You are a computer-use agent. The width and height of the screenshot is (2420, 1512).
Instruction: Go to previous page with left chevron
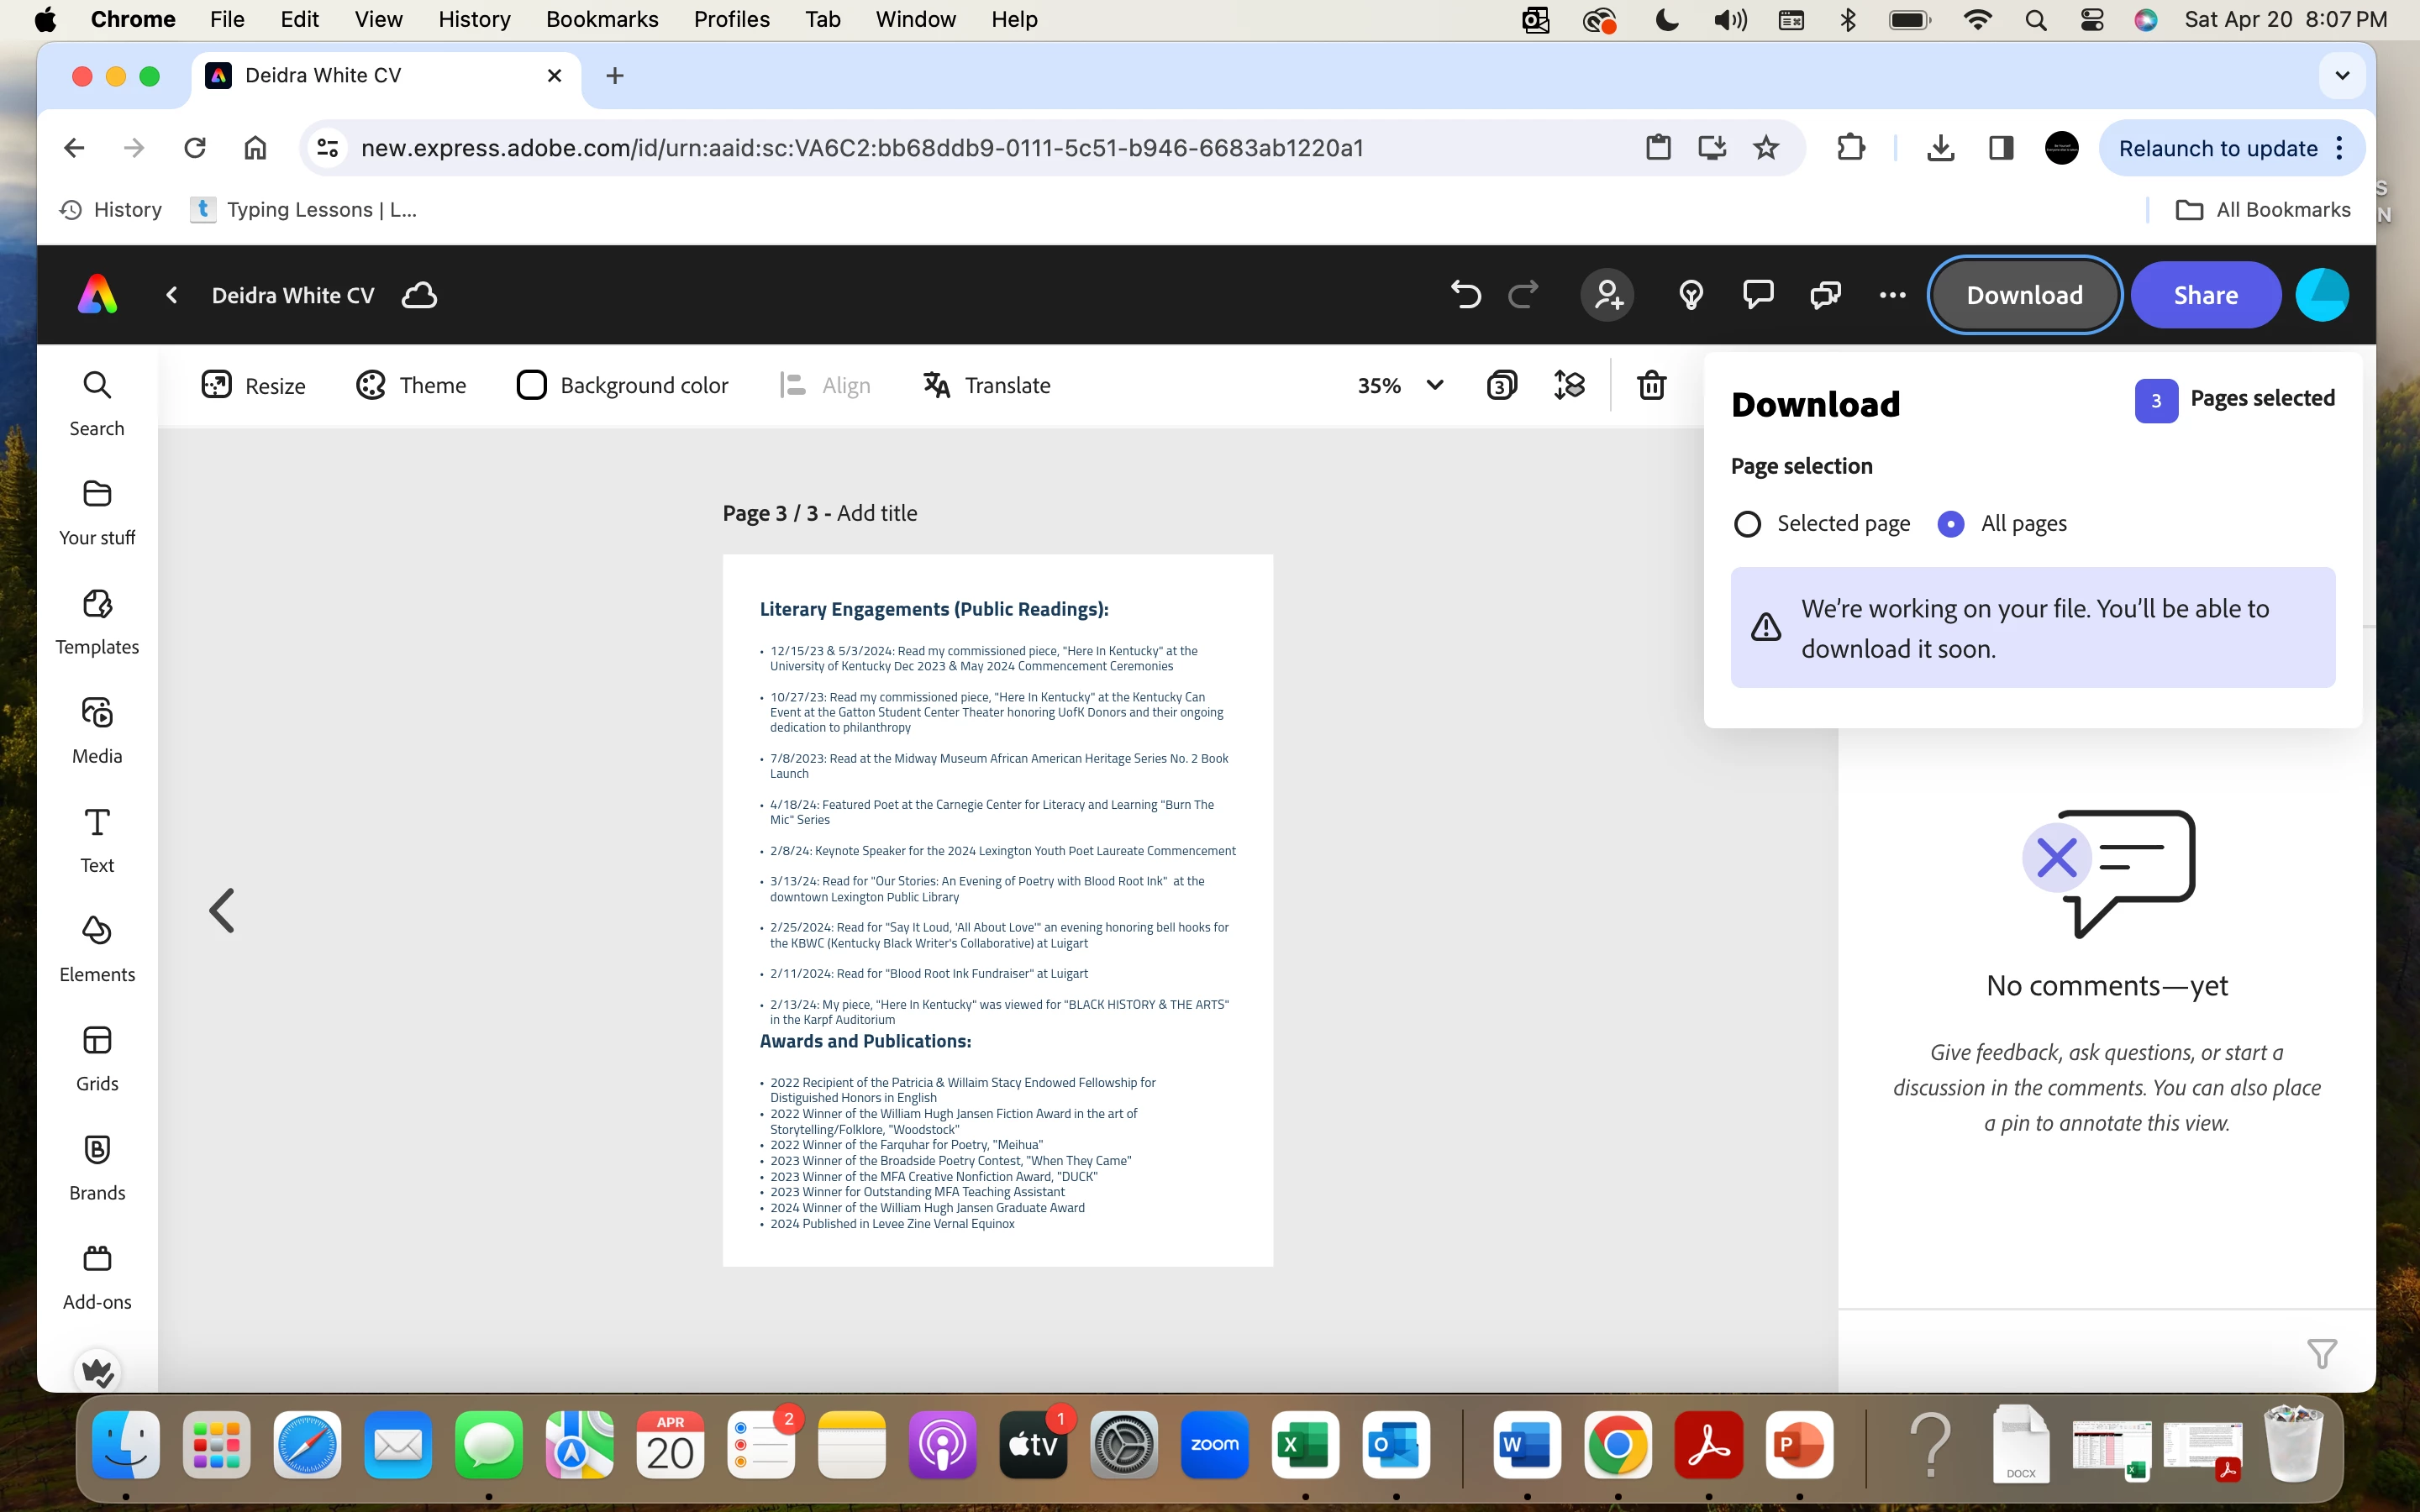click(222, 911)
